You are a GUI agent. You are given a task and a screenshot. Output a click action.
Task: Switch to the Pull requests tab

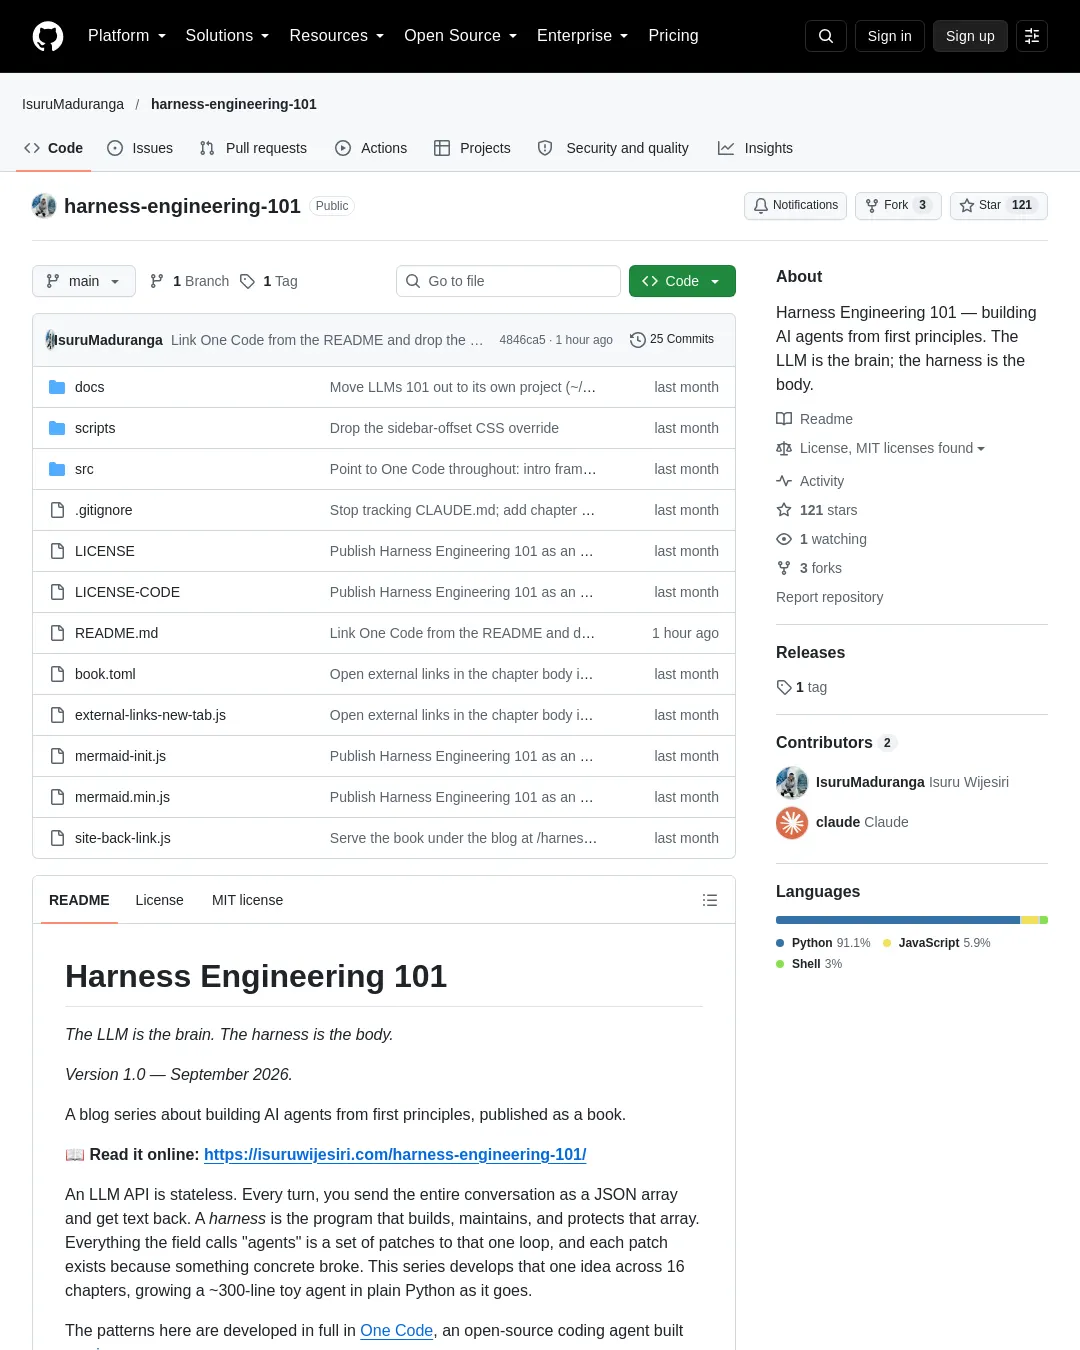click(x=253, y=148)
